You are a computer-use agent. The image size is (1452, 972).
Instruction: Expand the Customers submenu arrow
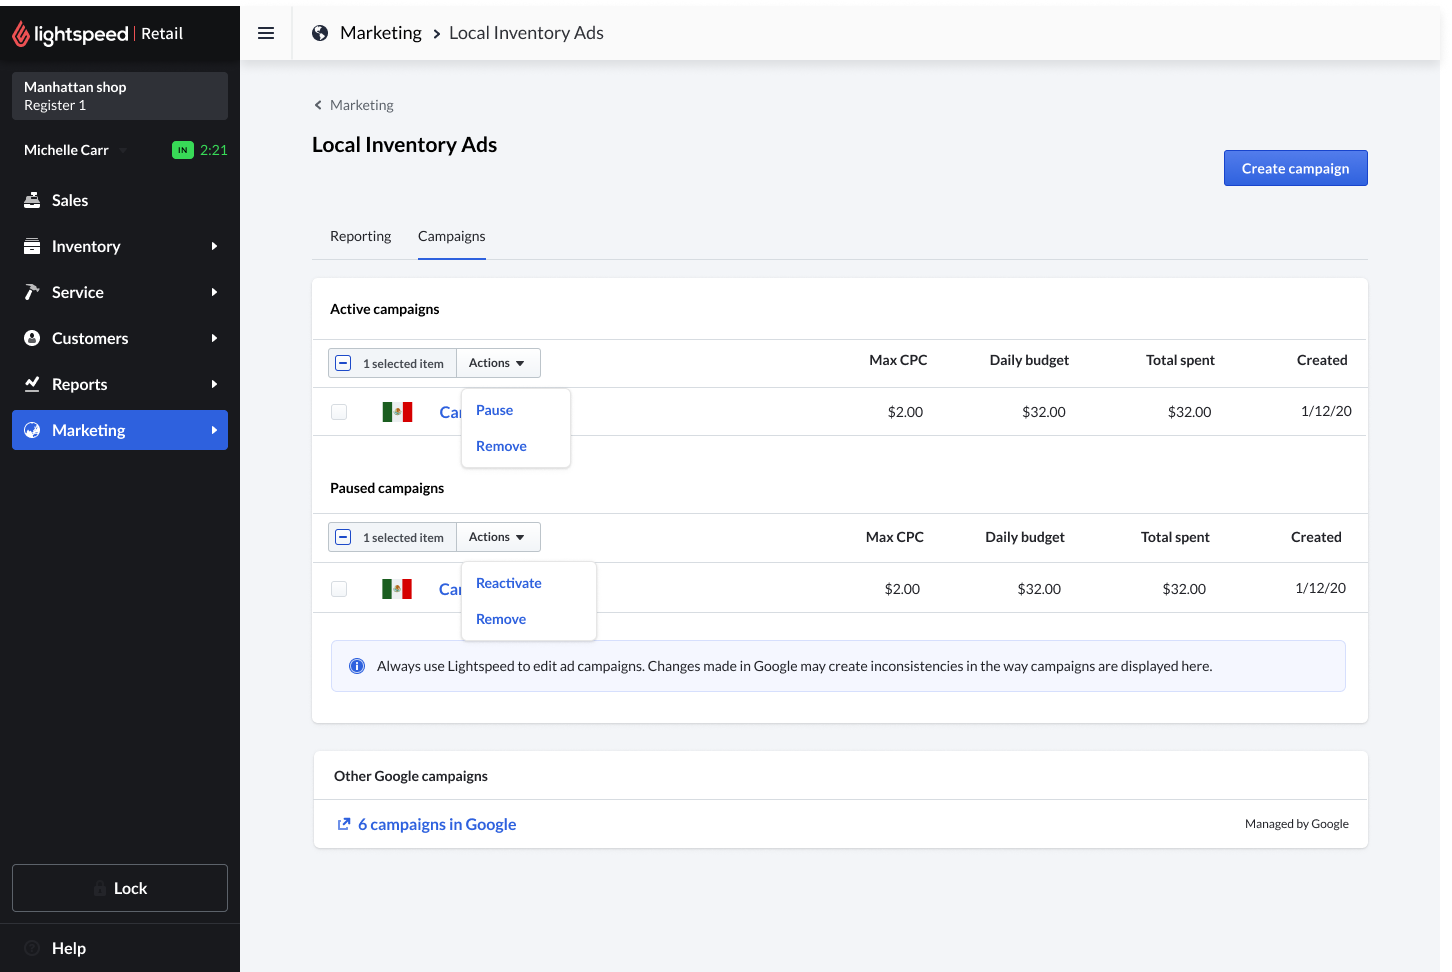(x=214, y=338)
